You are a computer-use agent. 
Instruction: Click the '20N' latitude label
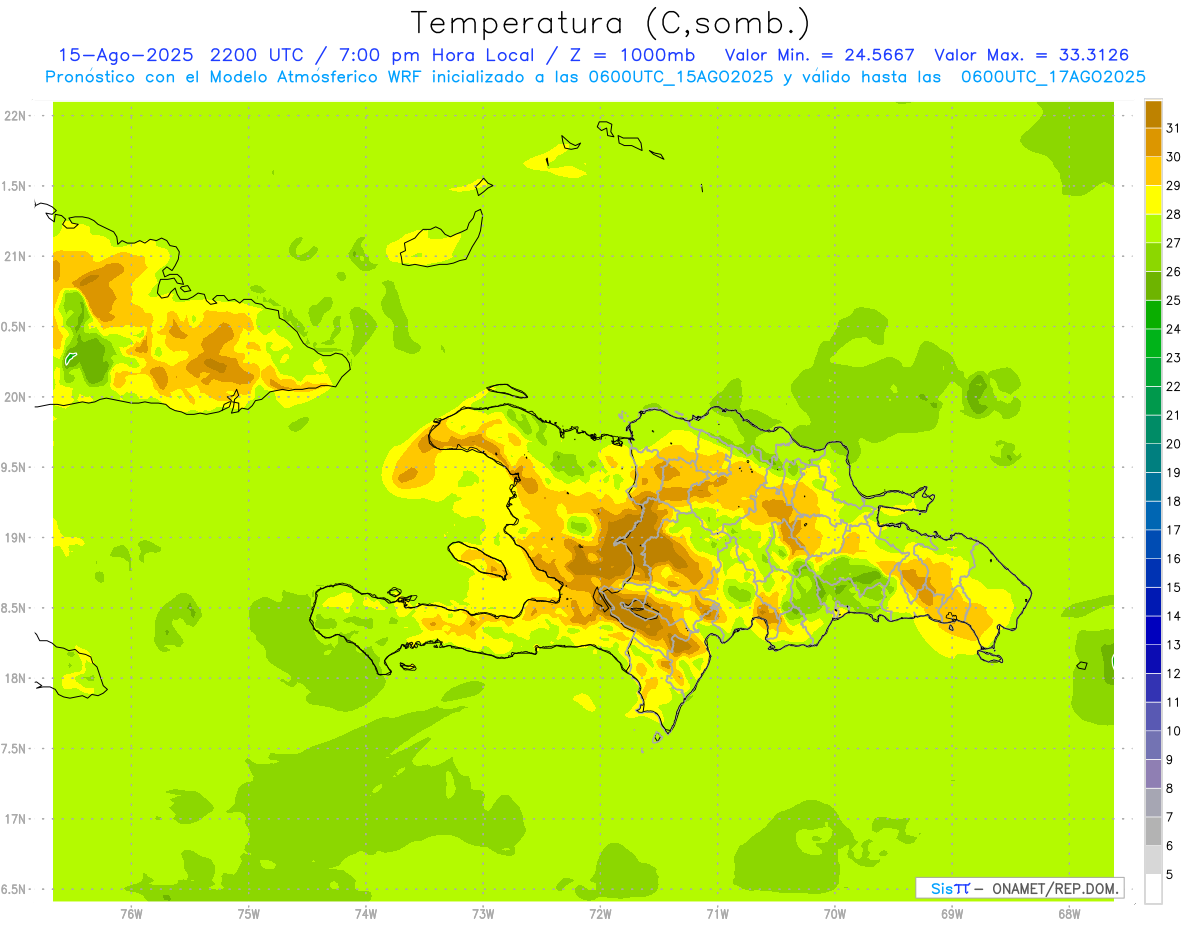coord(15,397)
